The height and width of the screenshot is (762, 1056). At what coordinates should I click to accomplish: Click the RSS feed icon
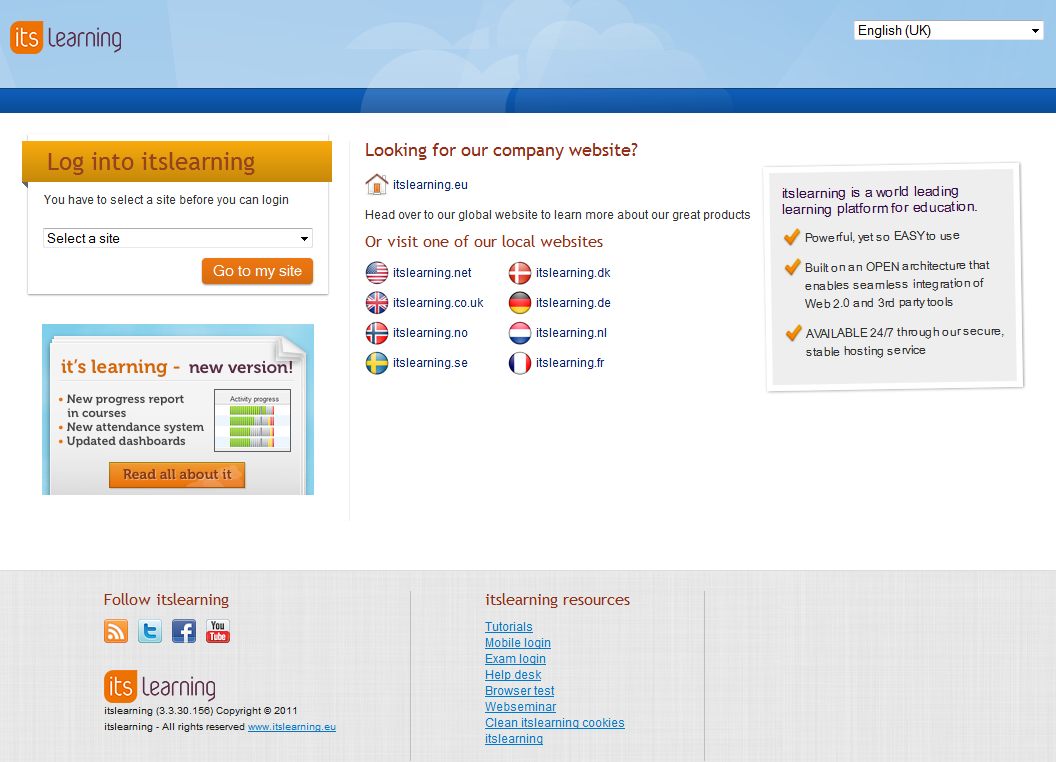point(116,631)
